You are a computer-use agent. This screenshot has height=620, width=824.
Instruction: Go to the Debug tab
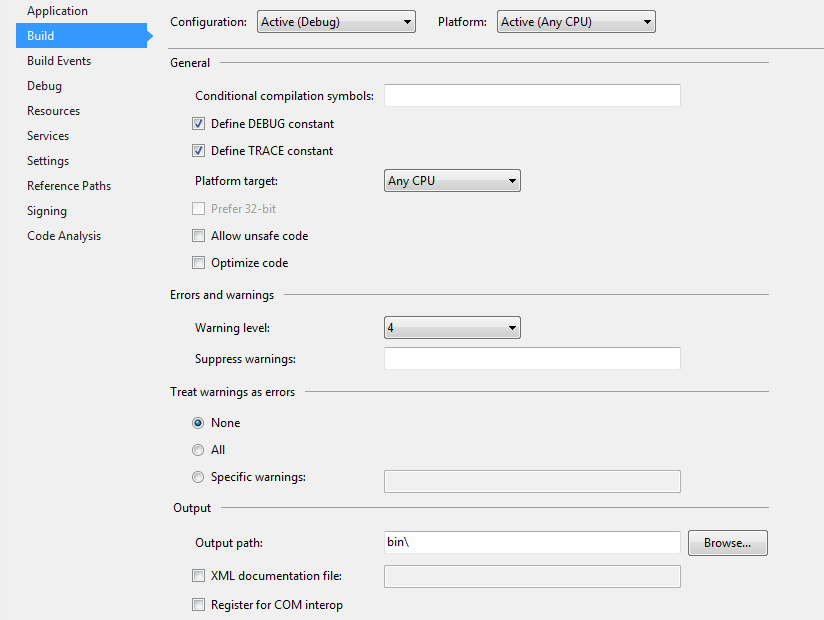click(44, 86)
